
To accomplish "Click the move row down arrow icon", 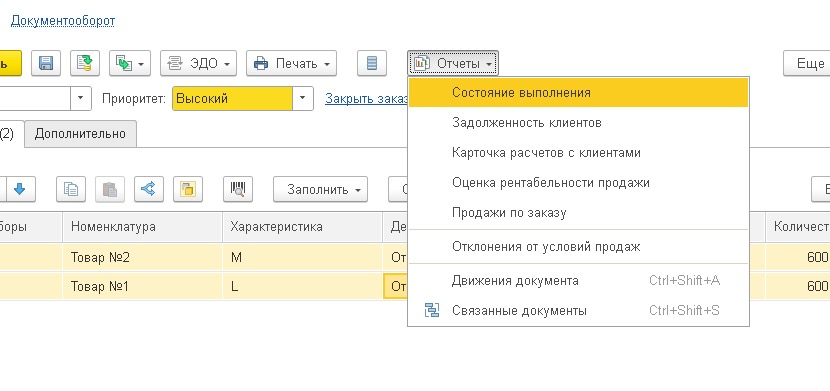I will pos(20,189).
